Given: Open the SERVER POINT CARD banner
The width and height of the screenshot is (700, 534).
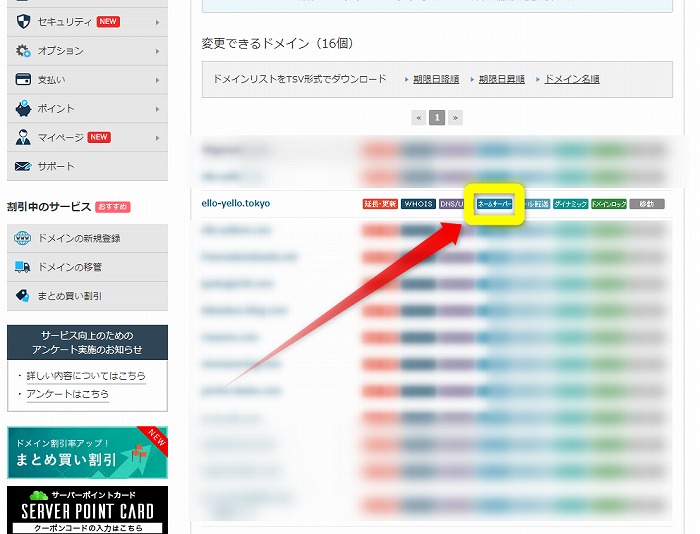Looking at the screenshot, I should [x=87, y=511].
